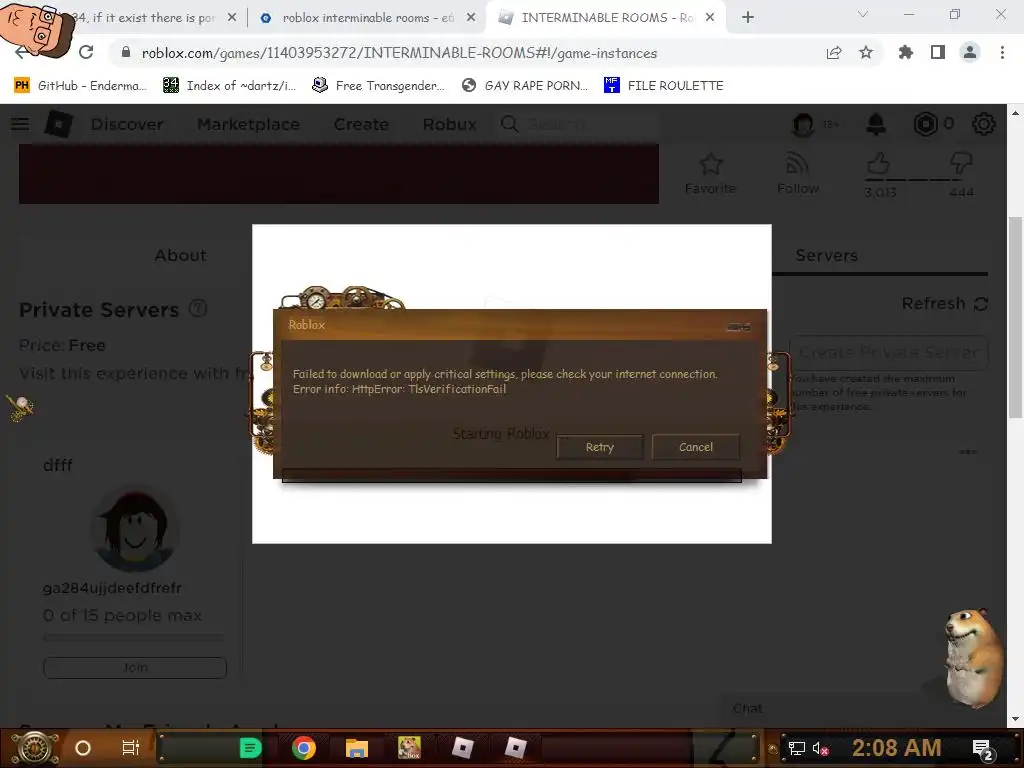
Task: Click the Roblox search field
Action: tap(578, 124)
